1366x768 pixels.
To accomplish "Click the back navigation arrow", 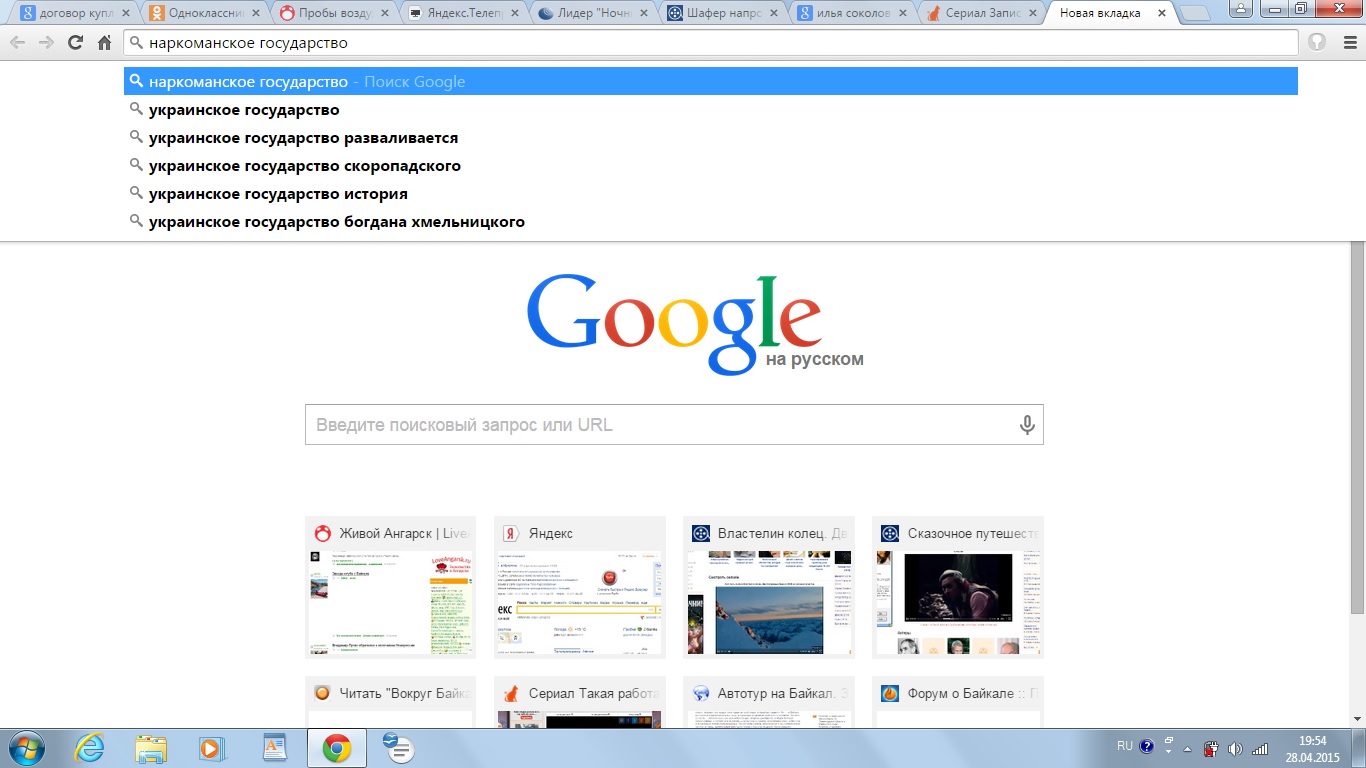I will click(17, 43).
